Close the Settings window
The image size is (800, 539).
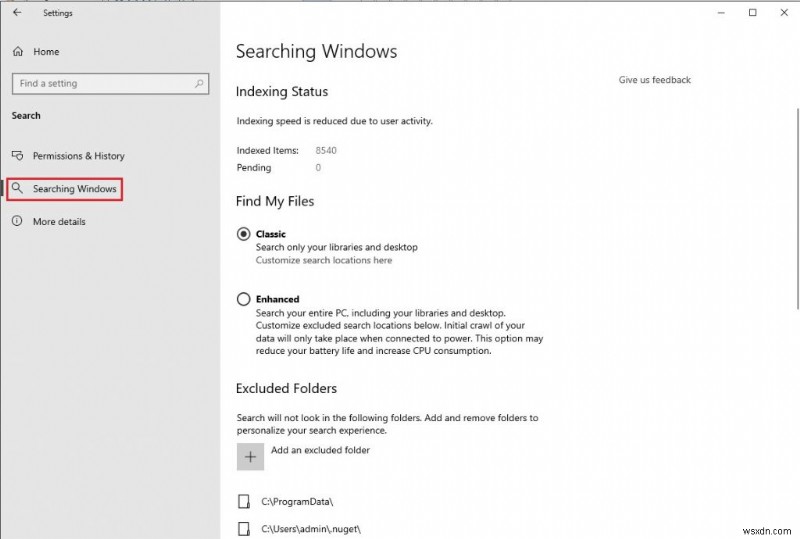point(784,13)
